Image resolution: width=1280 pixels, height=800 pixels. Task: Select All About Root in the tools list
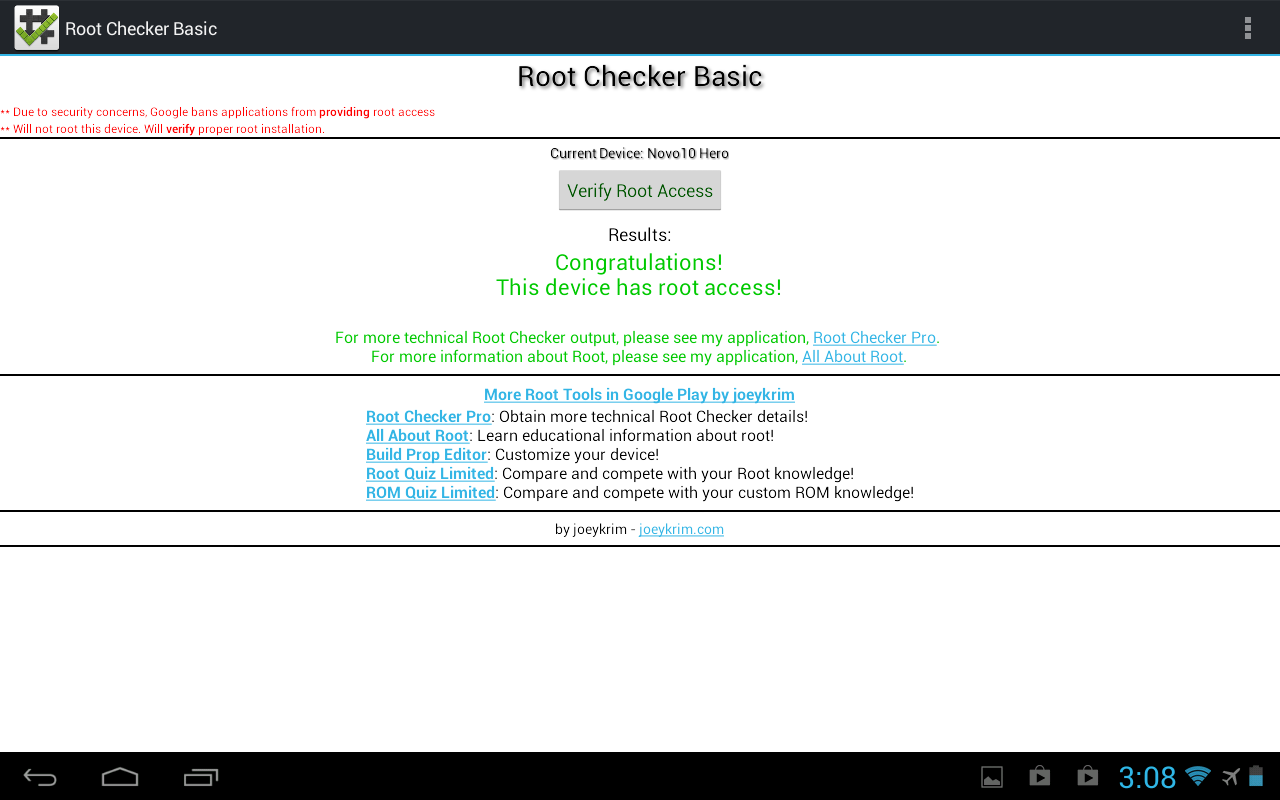pos(417,436)
